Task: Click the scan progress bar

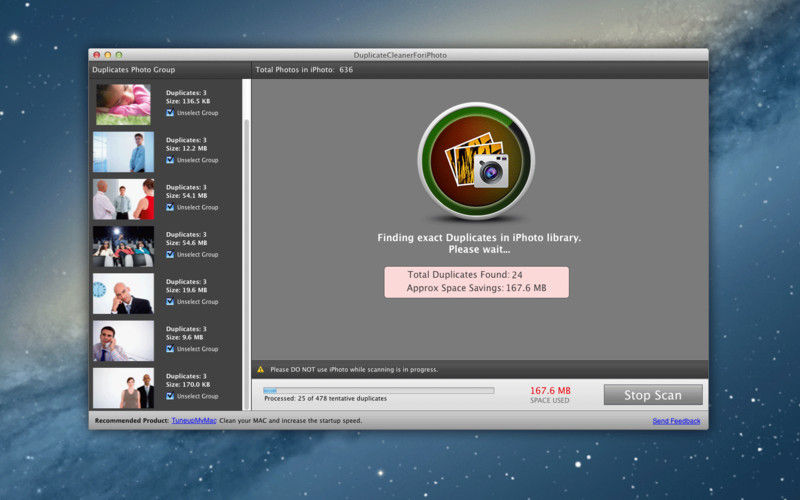Action: pos(378,390)
